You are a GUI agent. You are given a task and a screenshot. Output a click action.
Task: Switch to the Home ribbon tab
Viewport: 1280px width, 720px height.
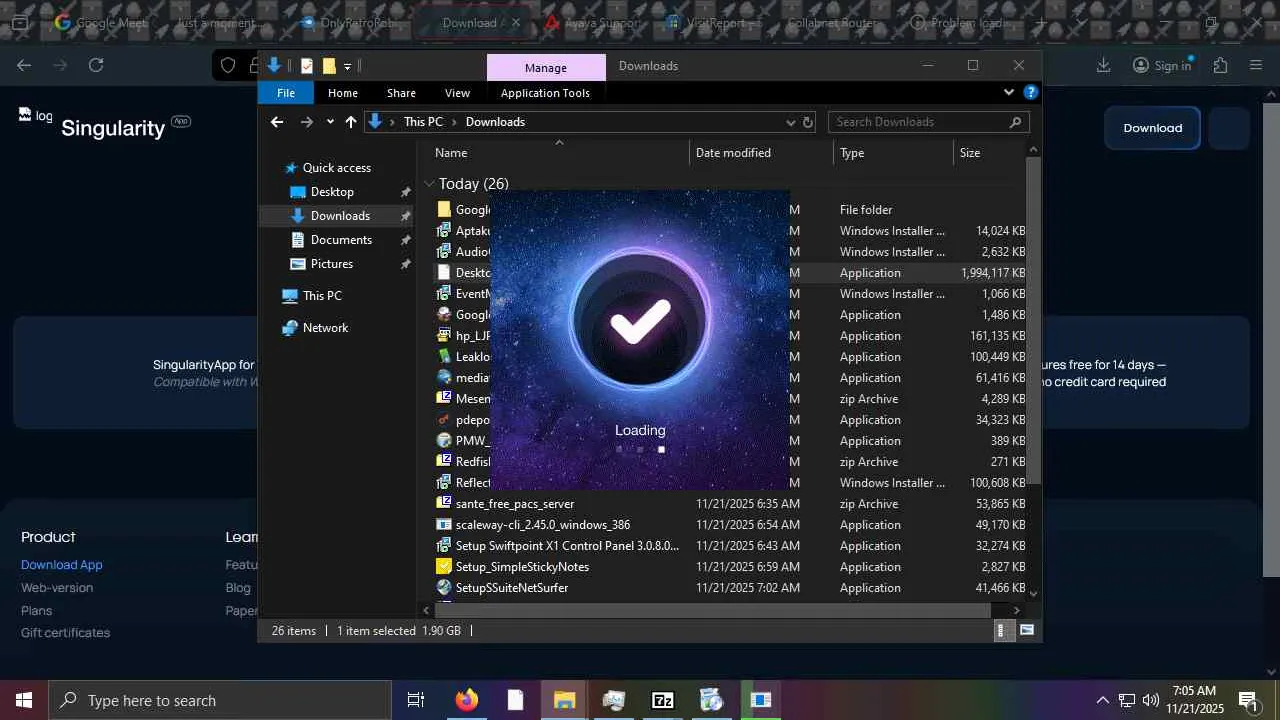[343, 93]
